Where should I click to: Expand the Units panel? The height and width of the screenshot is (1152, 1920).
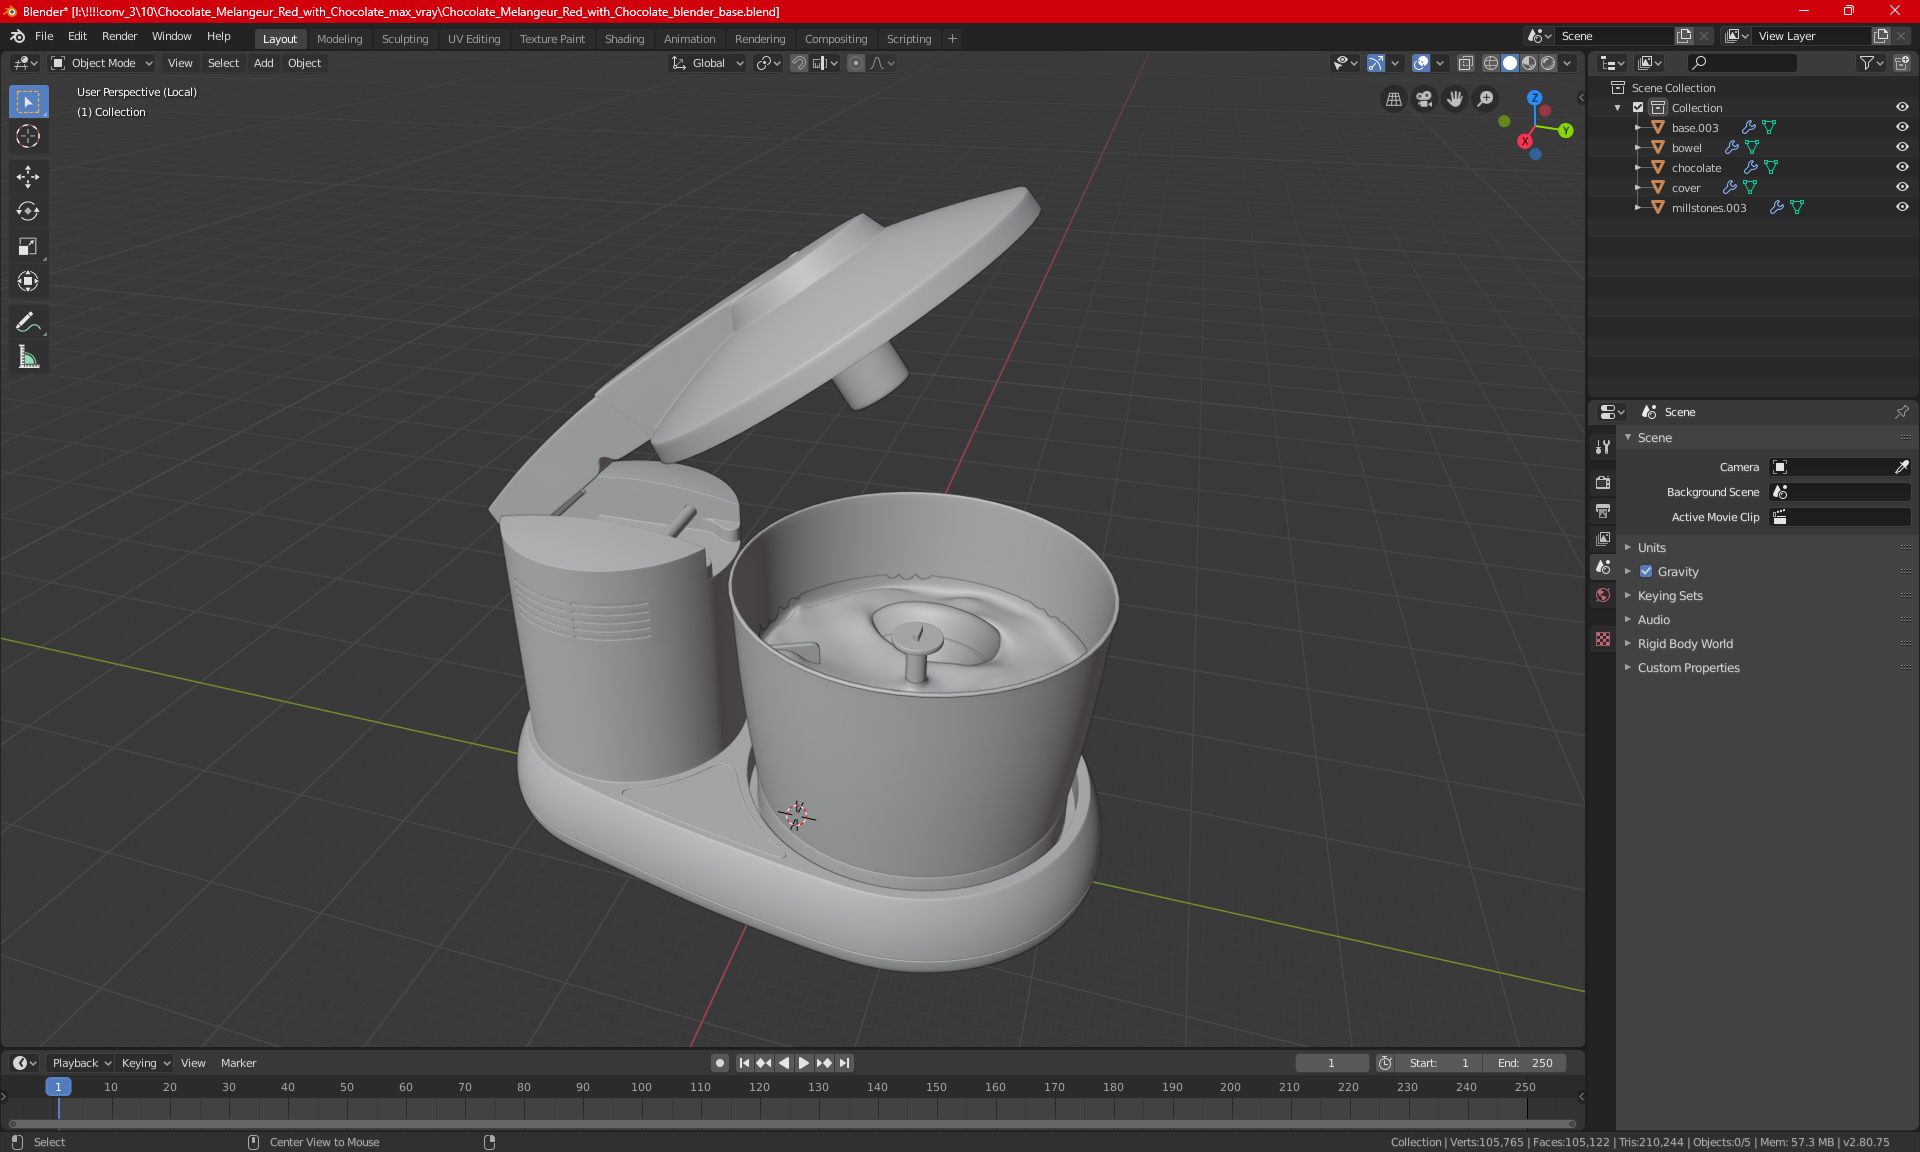tap(1652, 548)
